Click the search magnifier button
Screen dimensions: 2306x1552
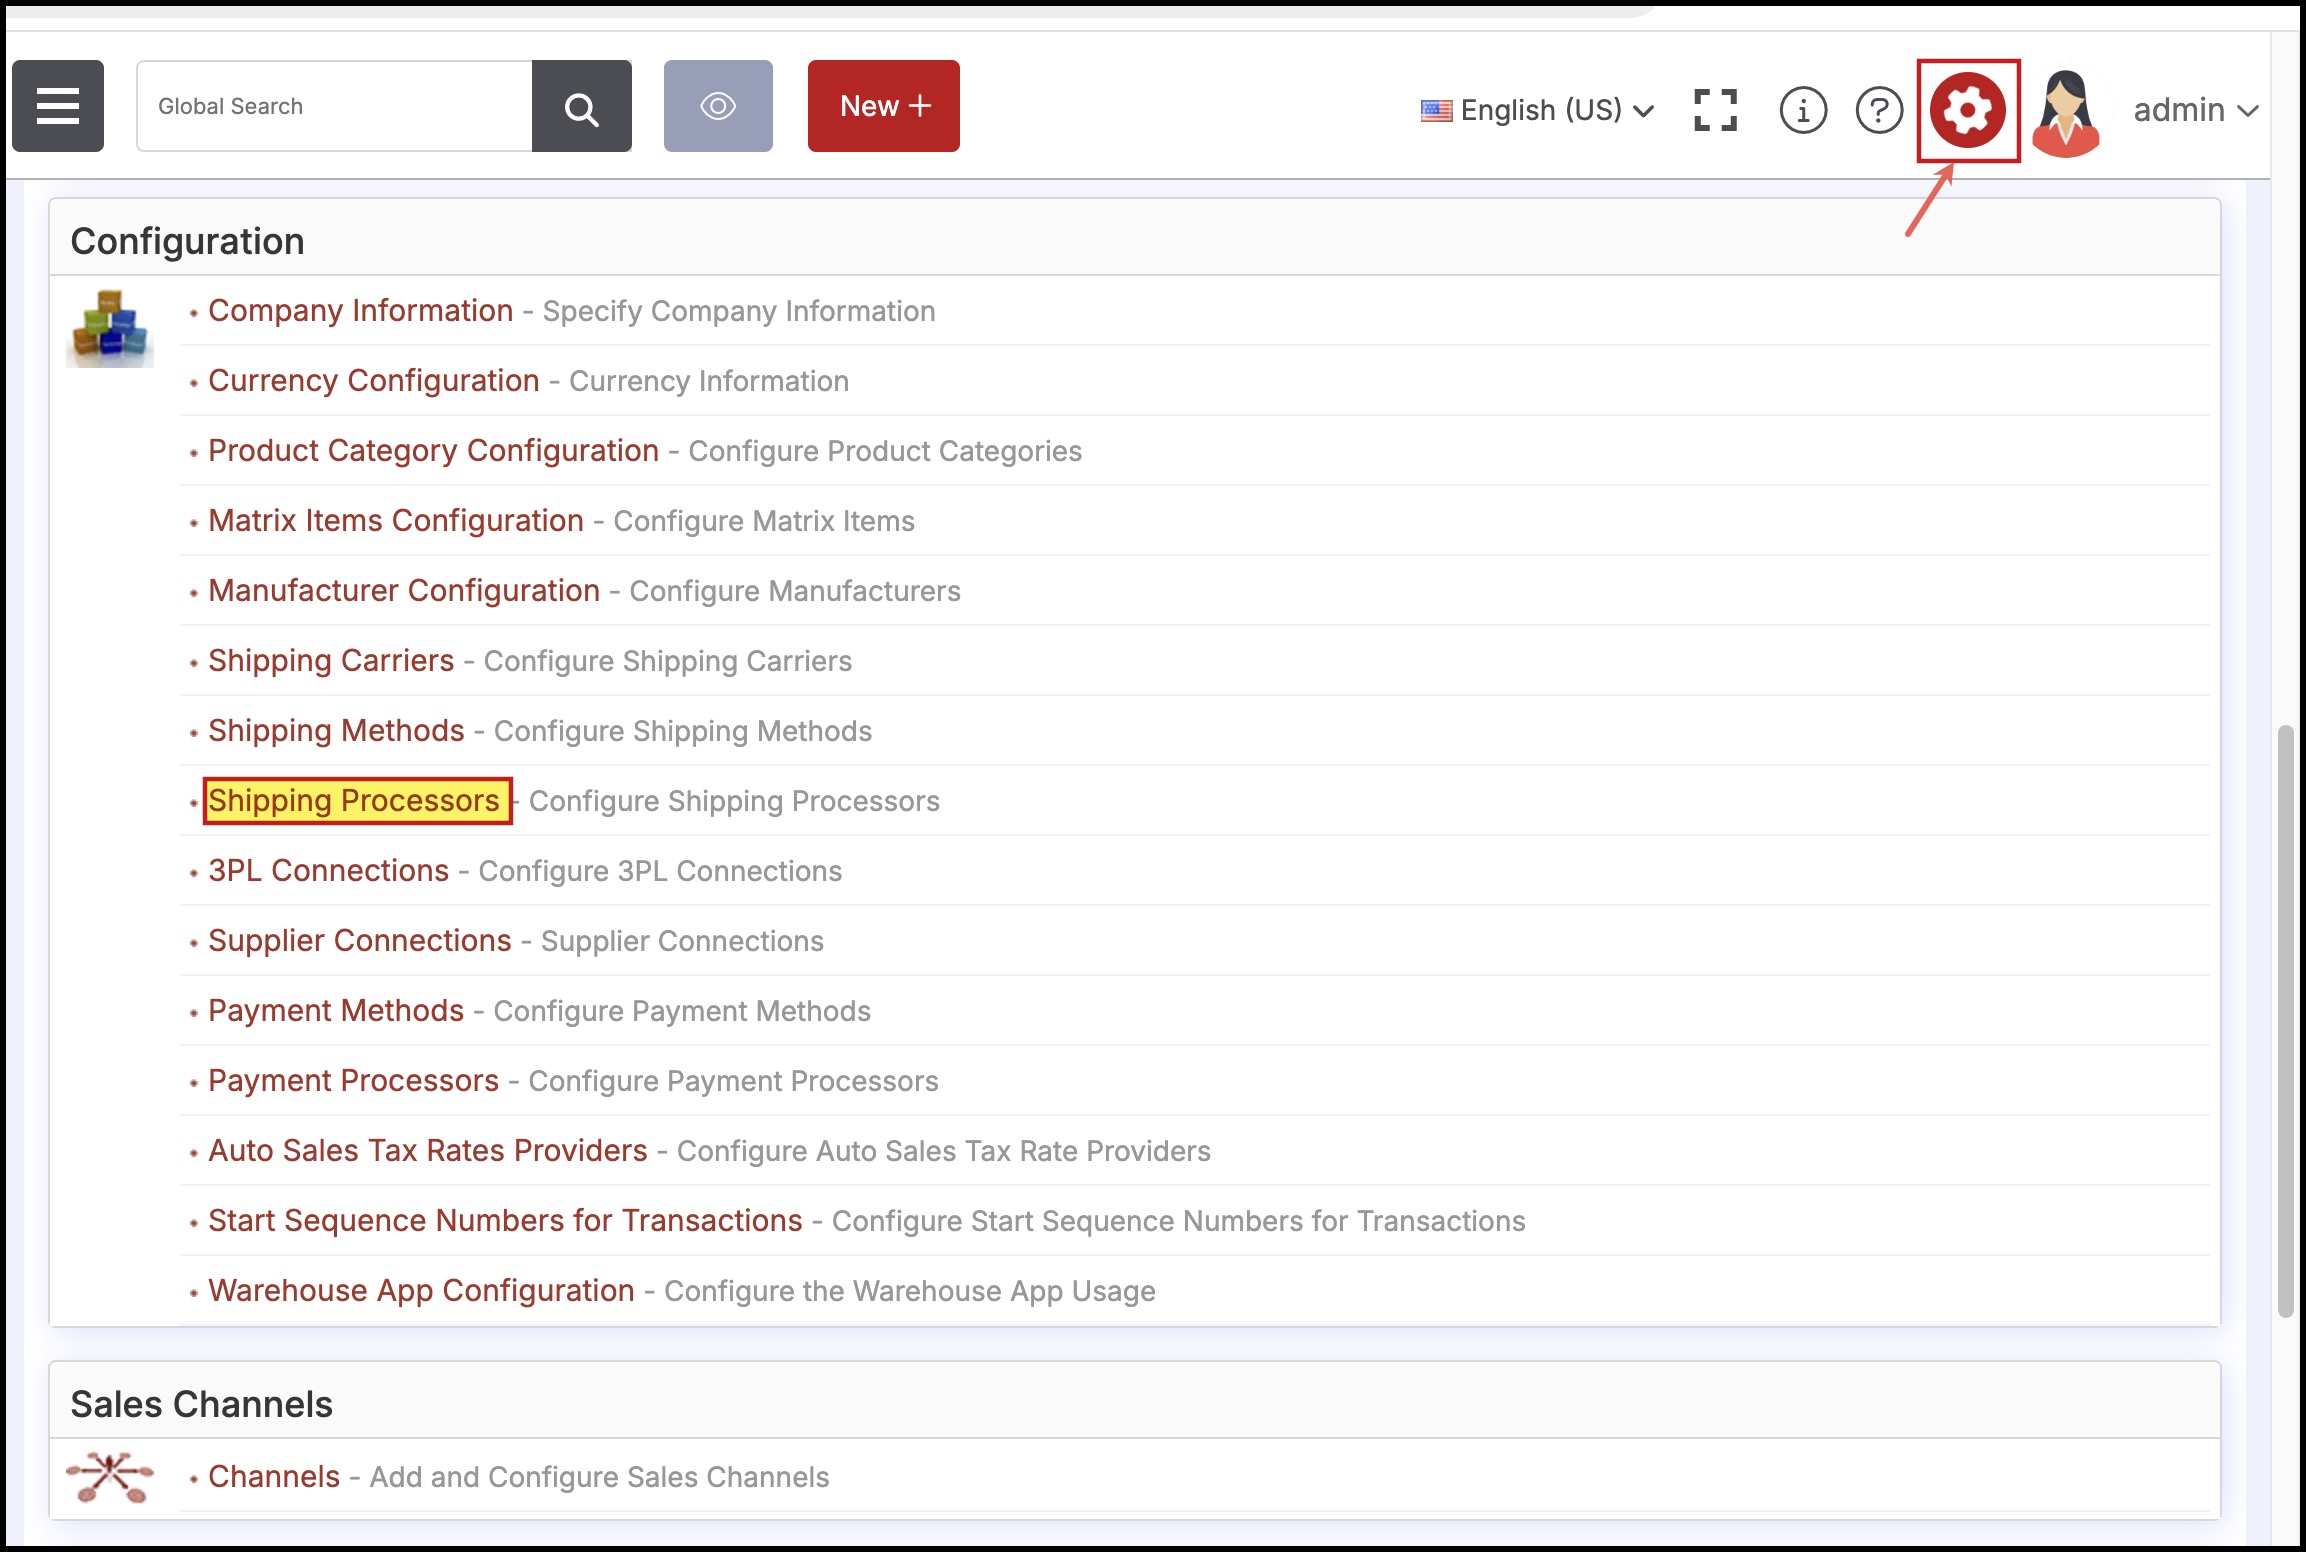(581, 106)
